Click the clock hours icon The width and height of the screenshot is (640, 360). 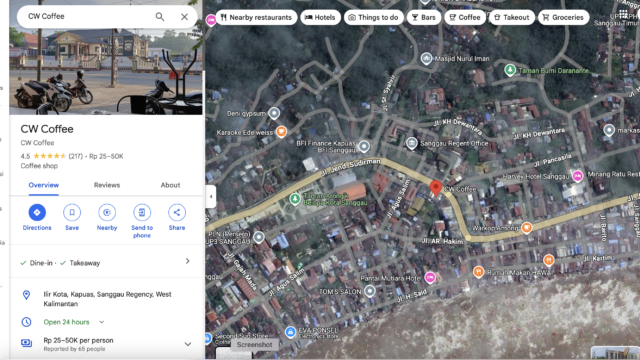coord(27,322)
